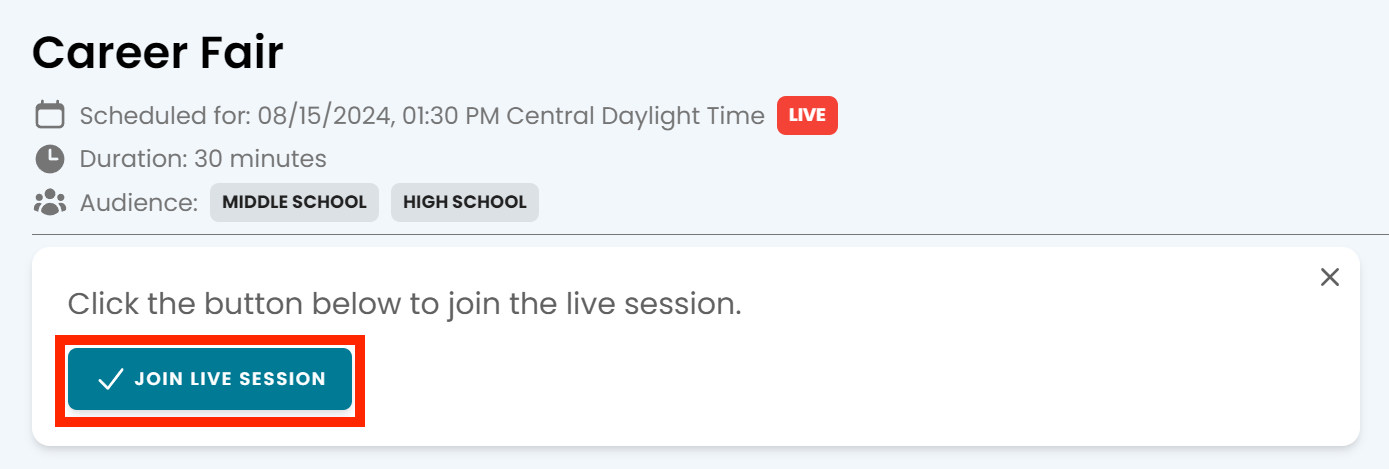Click the join live session instruction text
Screen dimensions: 1389x469
click(404, 304)
